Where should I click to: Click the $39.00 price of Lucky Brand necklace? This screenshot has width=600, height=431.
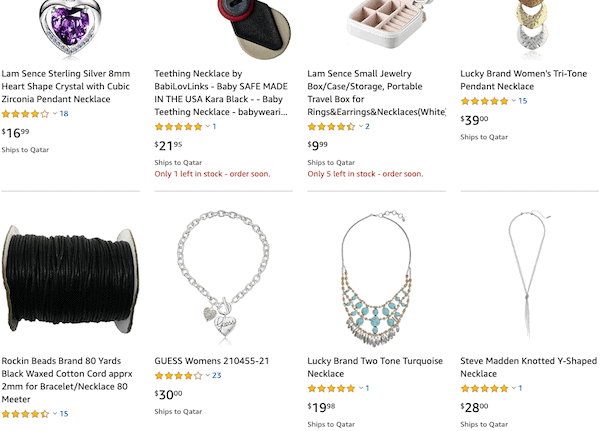tap(474, 120)
